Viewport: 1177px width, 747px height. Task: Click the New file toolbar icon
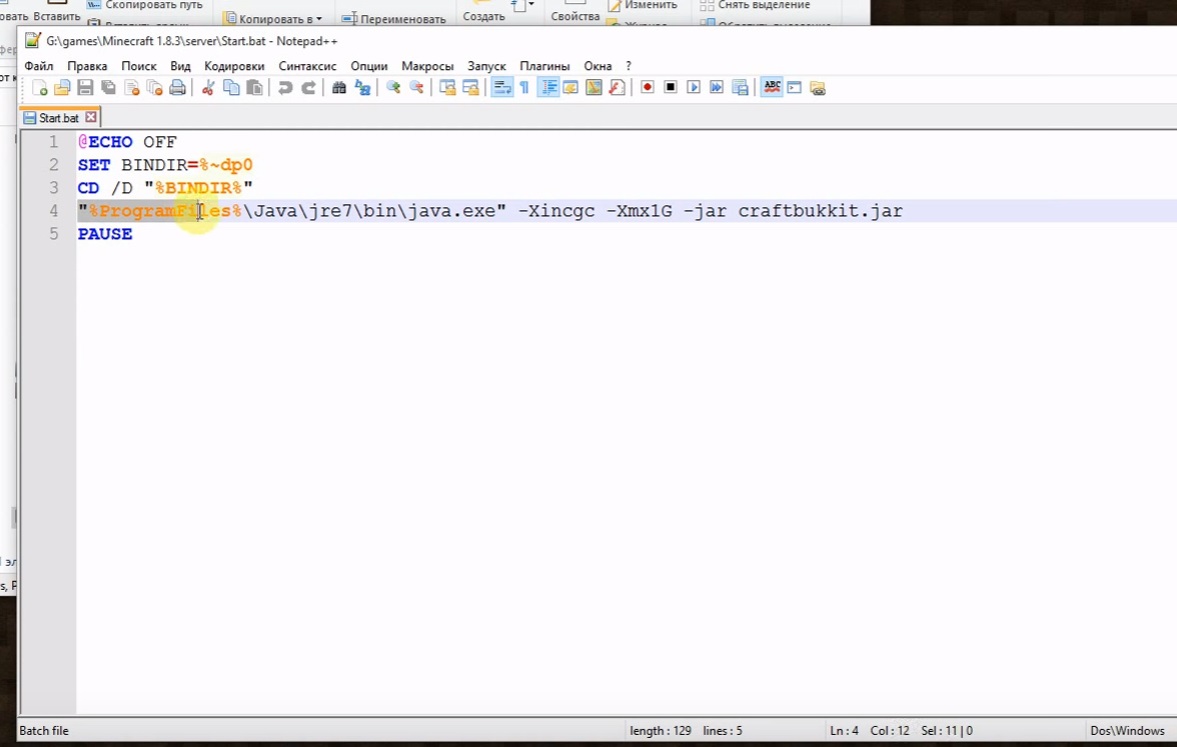coord(39,88)
